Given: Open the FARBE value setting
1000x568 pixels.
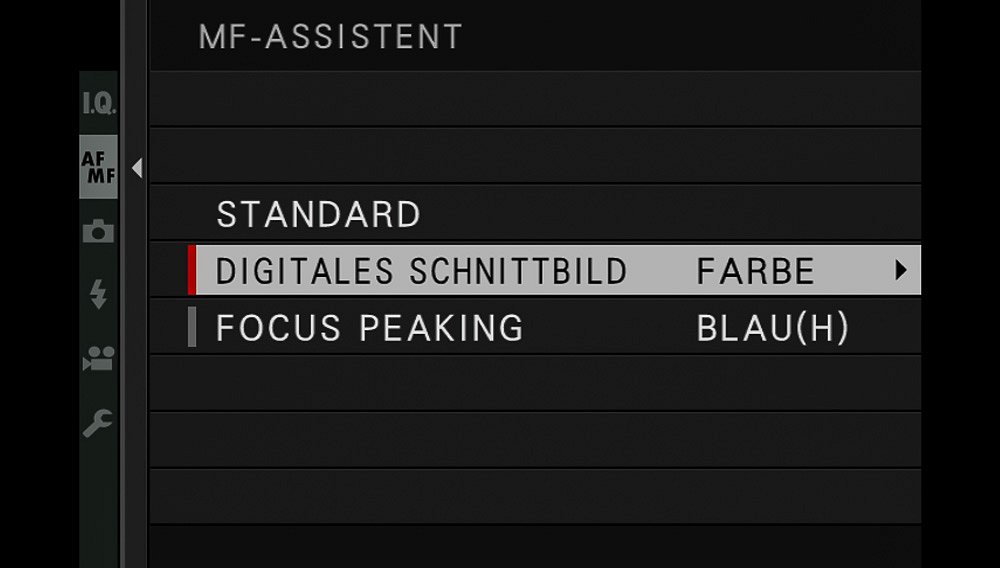Looking at the screenshot, I should [755, 271].
